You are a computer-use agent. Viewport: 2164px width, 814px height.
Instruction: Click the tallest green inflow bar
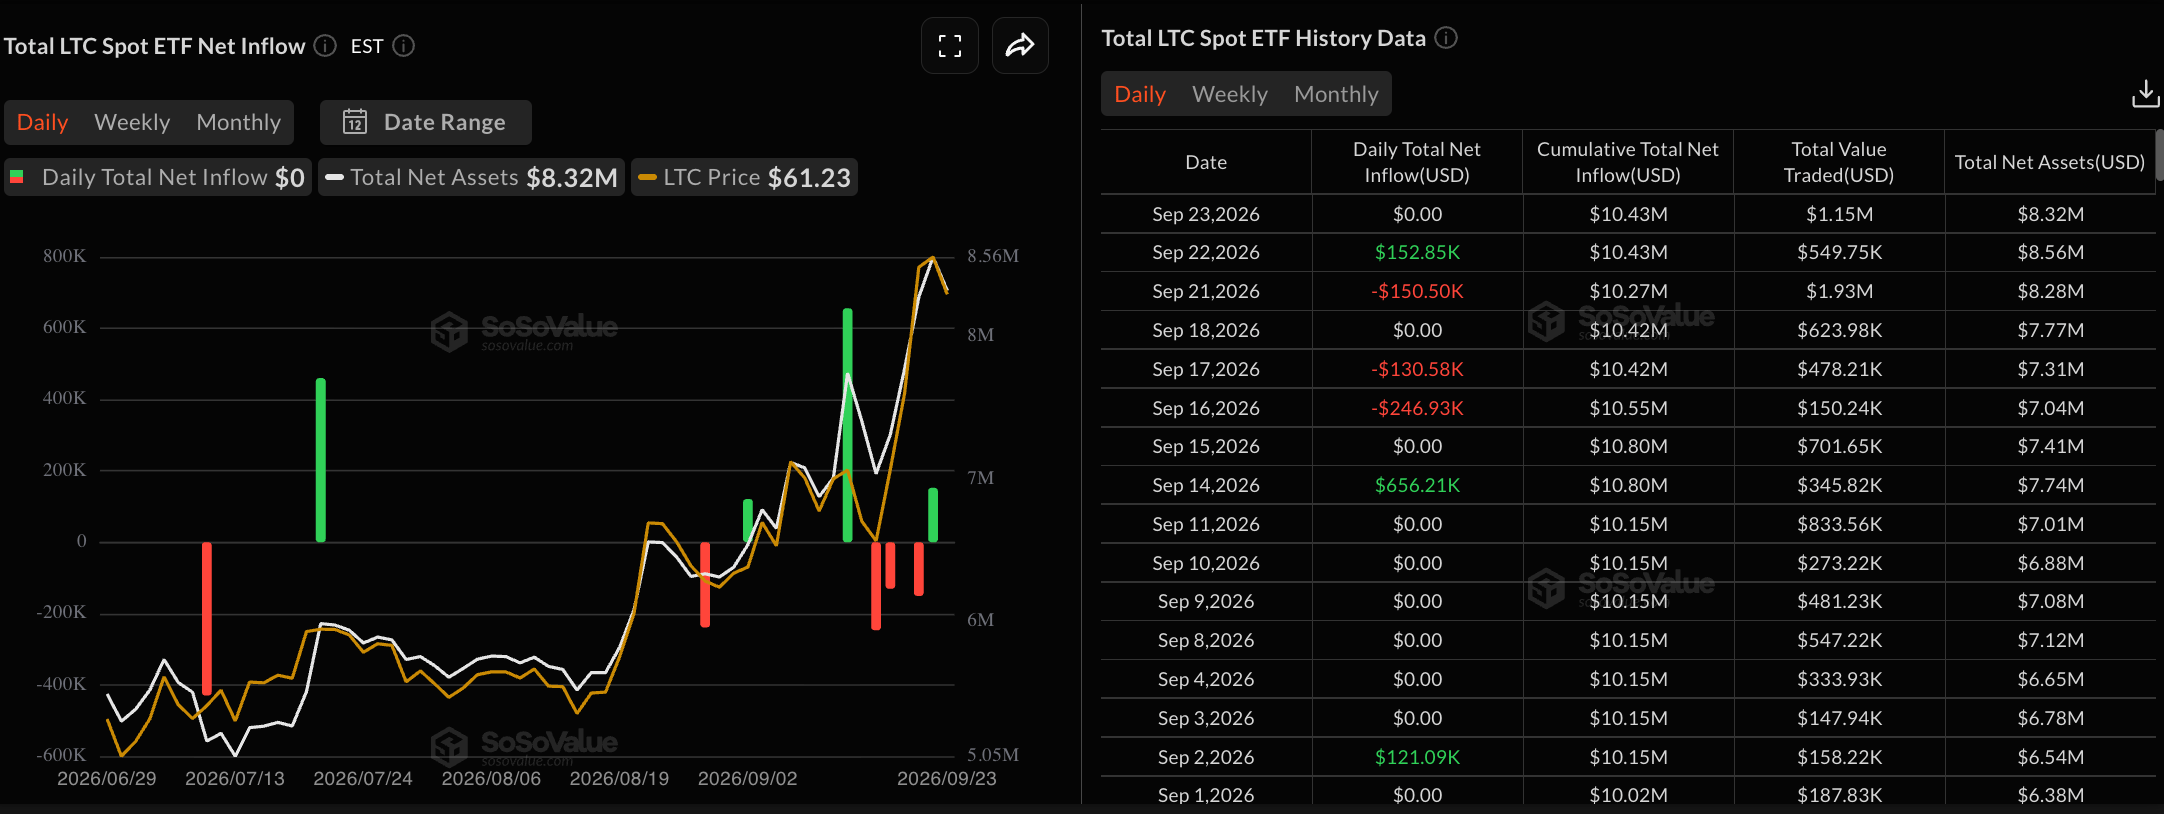(848, 425)
